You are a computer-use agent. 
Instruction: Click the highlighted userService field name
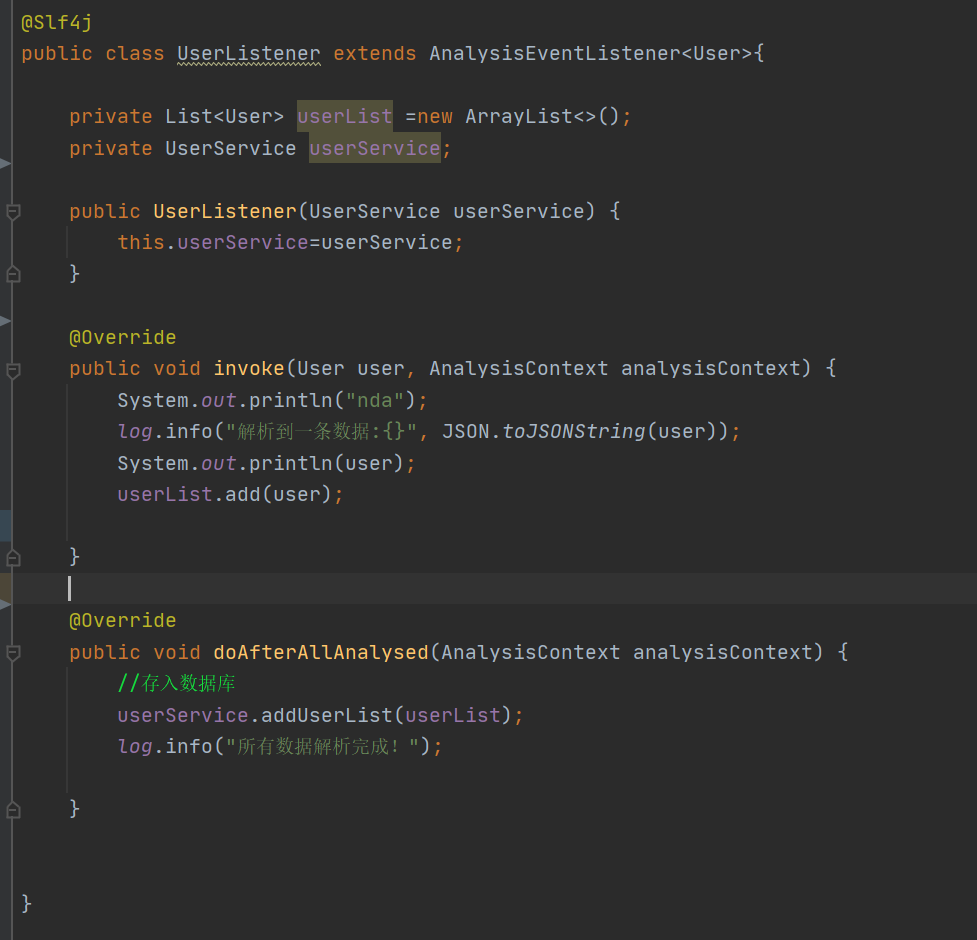(374, 148)
